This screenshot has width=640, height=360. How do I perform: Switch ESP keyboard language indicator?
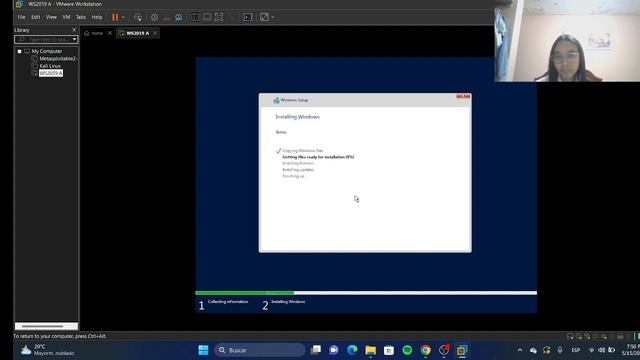(x=576, y=350)
